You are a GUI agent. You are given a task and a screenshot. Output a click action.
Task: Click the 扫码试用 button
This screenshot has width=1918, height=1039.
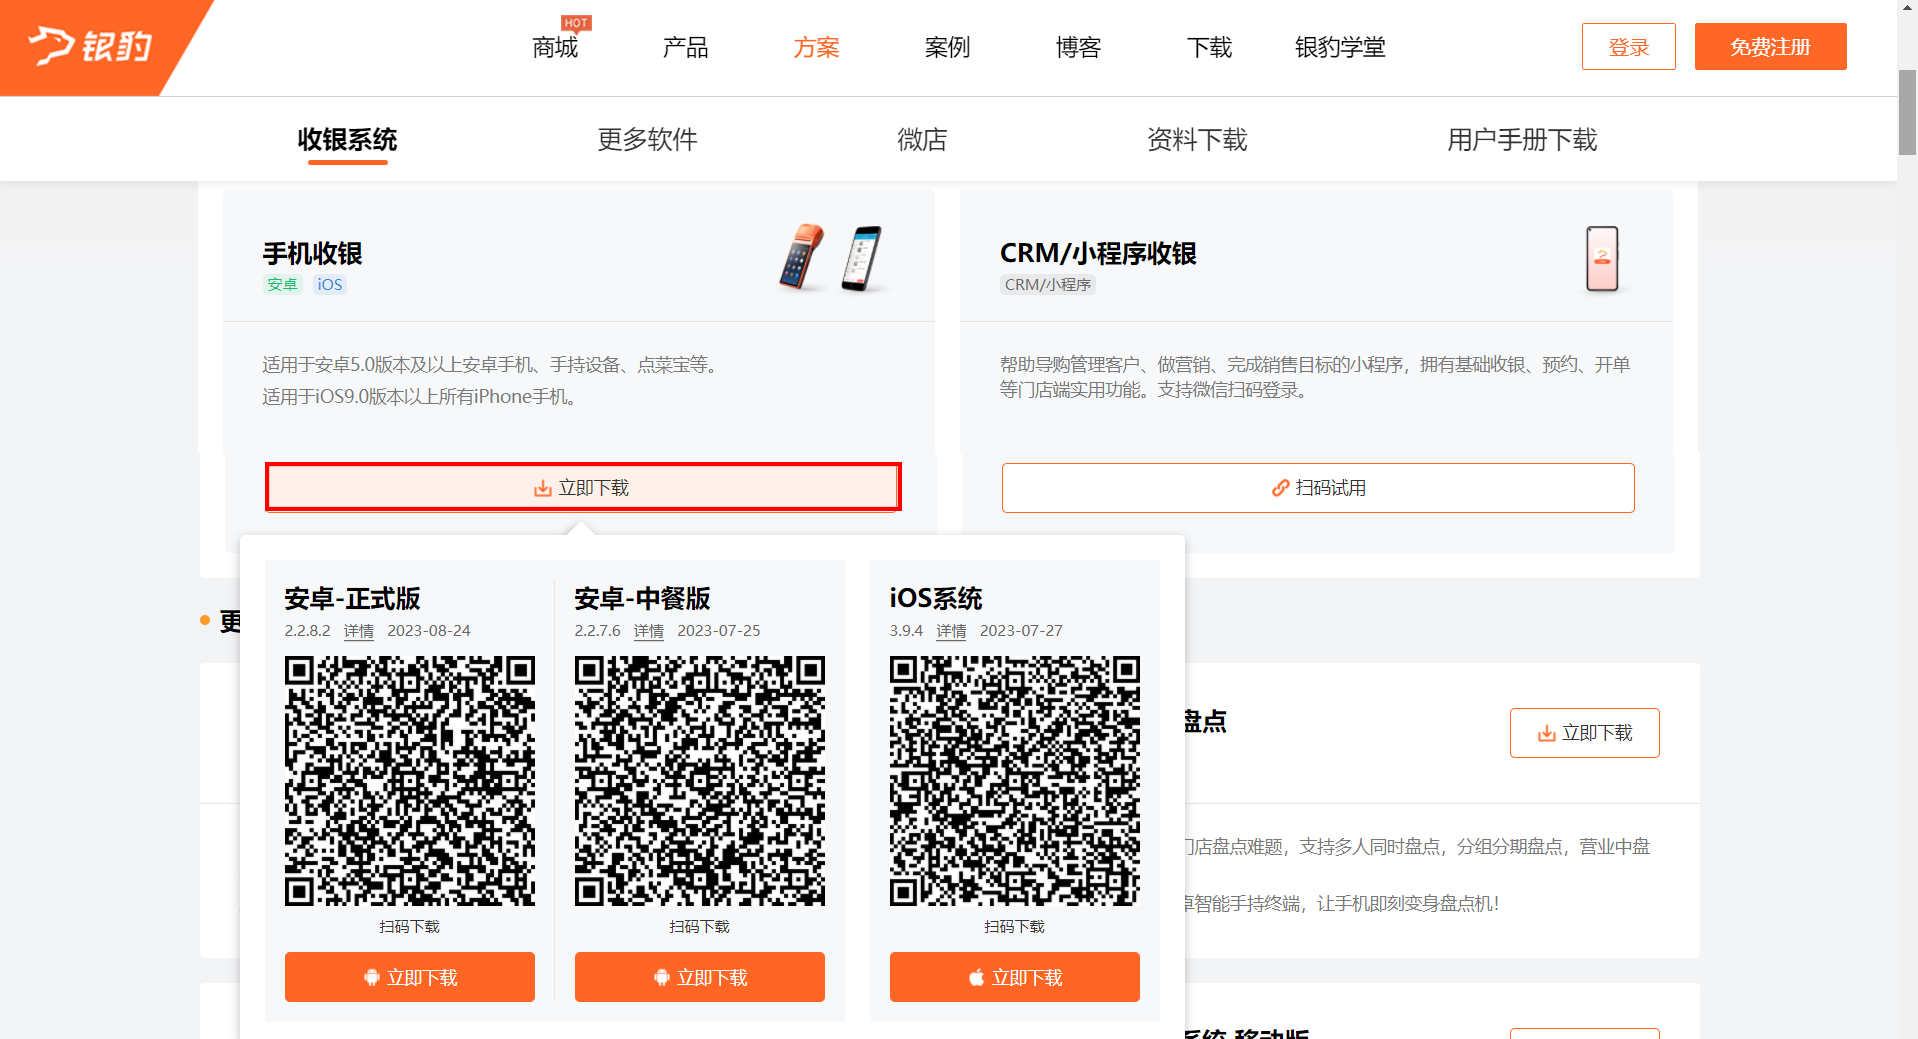(x=1318, y=488)
